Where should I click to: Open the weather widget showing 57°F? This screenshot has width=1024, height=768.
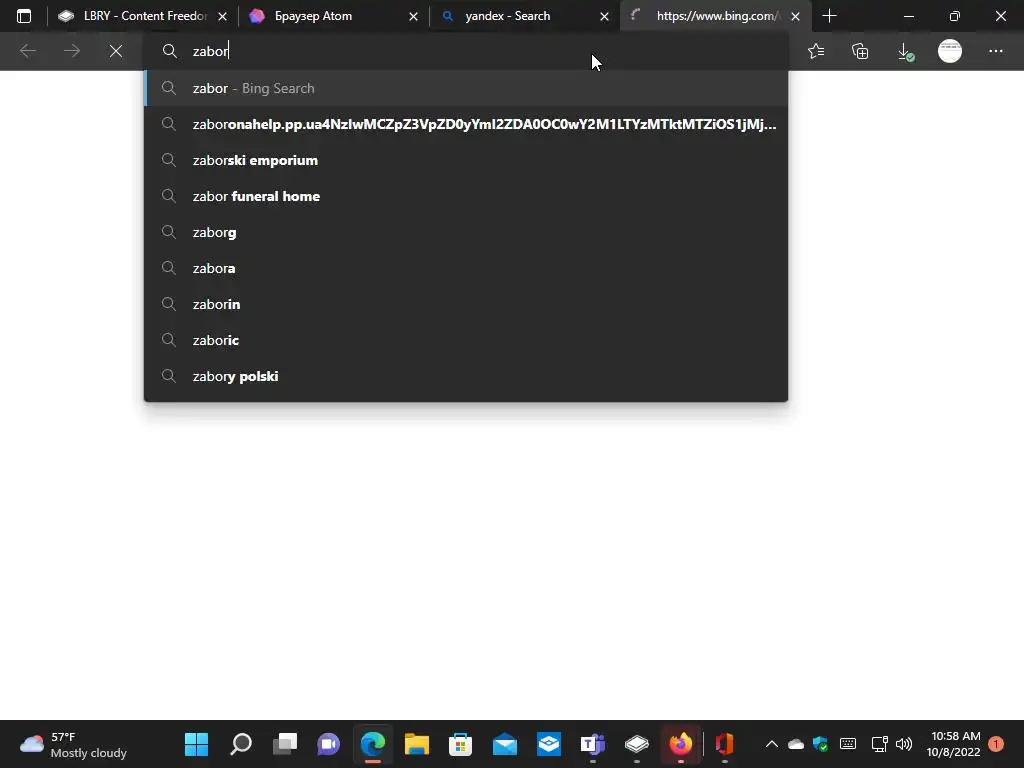pos(73,744)
